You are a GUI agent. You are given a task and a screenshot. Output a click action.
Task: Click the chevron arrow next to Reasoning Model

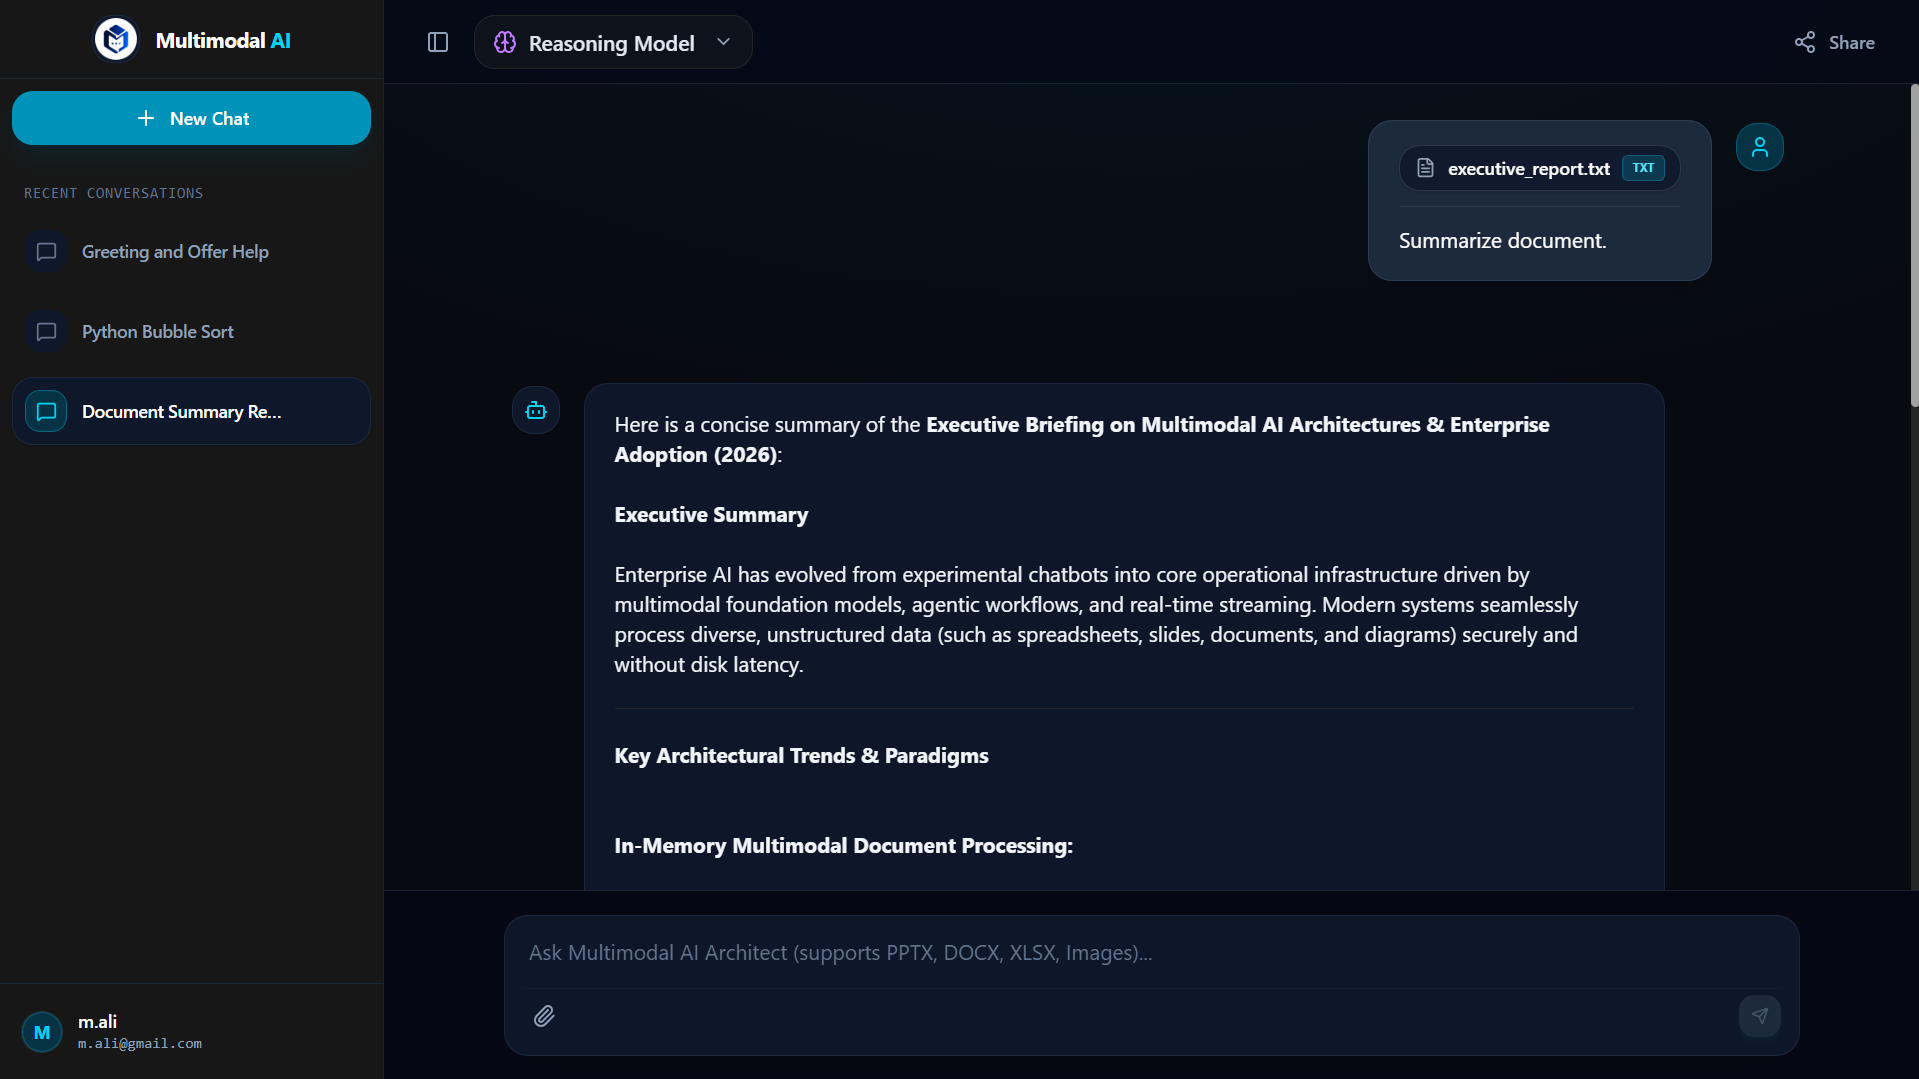(x=724, y=42)
